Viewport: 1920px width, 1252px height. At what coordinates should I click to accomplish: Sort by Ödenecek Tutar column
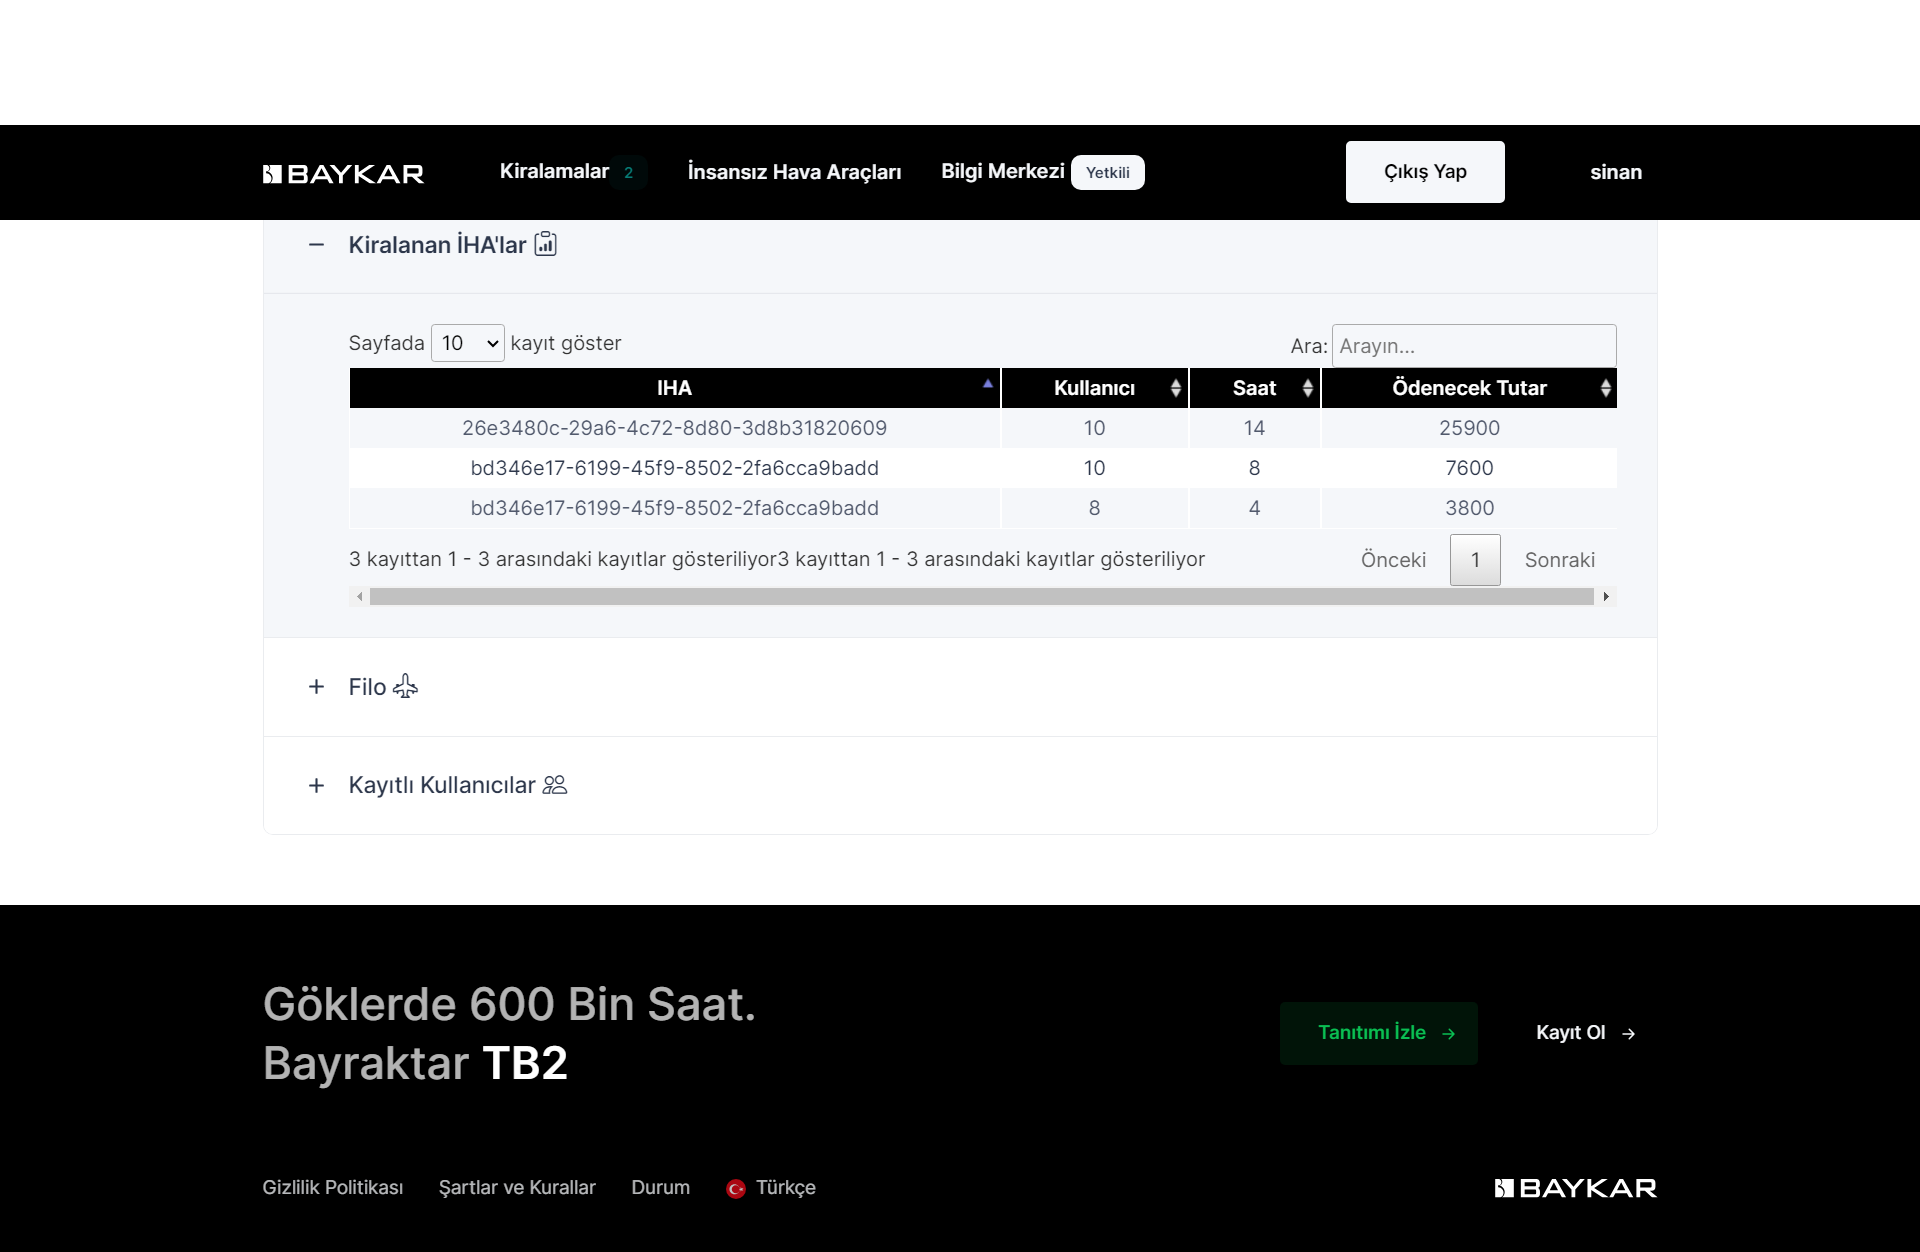pyautogui.click(x=1468, y=388)
